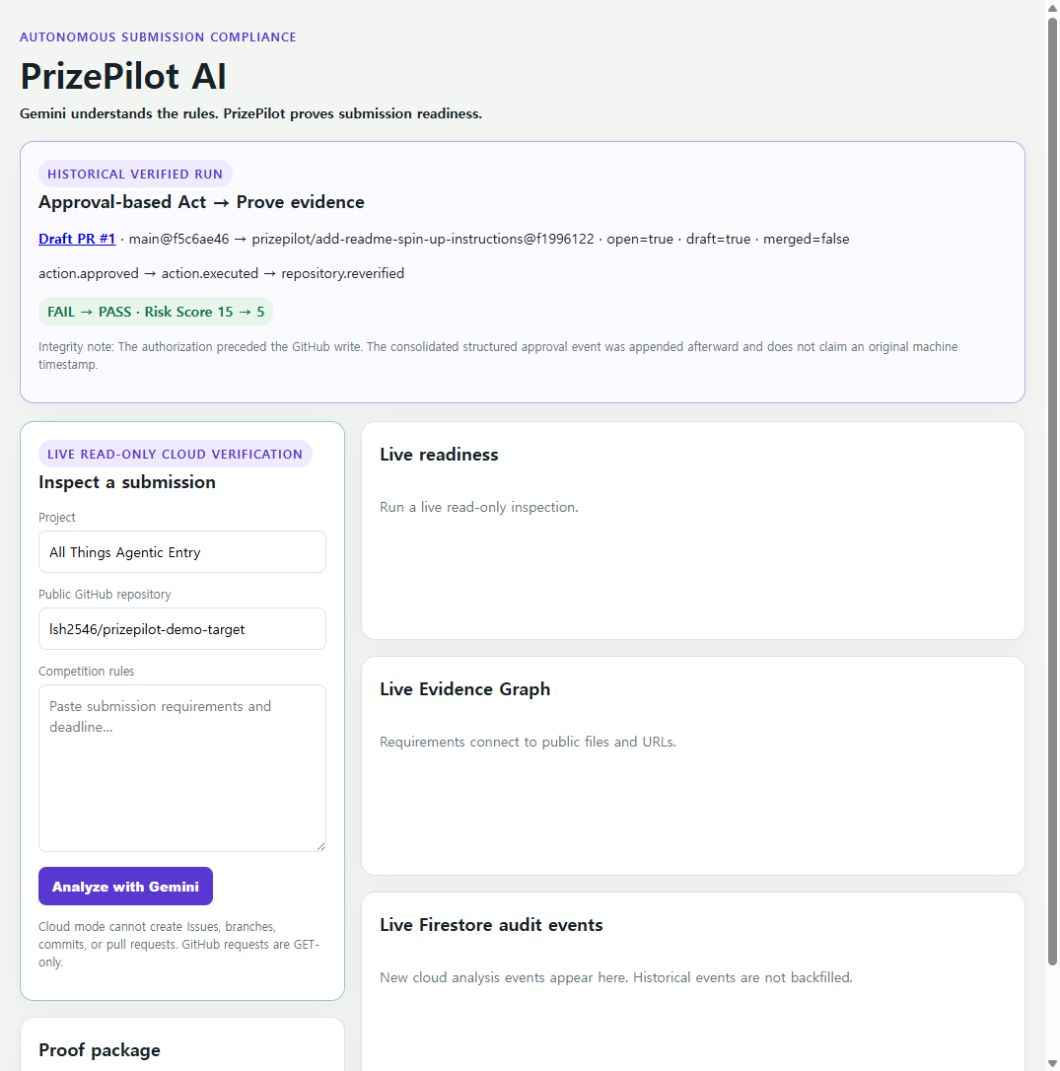Click the Inspect a submission heading
The height and width of the screenshot is (1071, 1060).
[127, 482]
